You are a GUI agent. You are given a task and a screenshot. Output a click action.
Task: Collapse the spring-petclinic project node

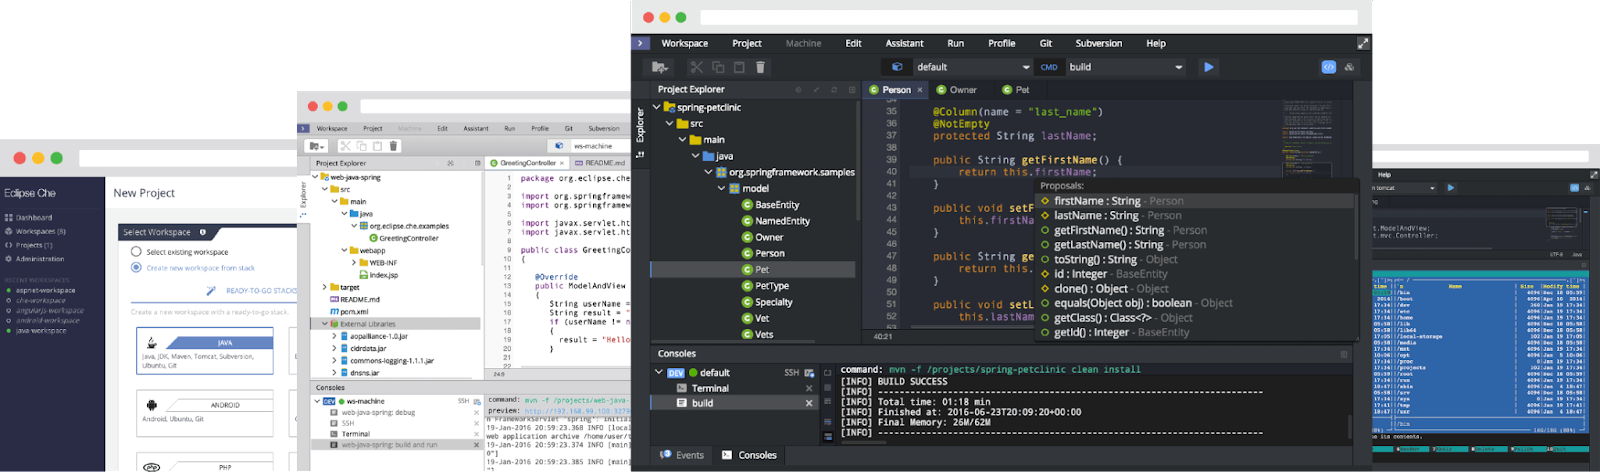[657, 107]
